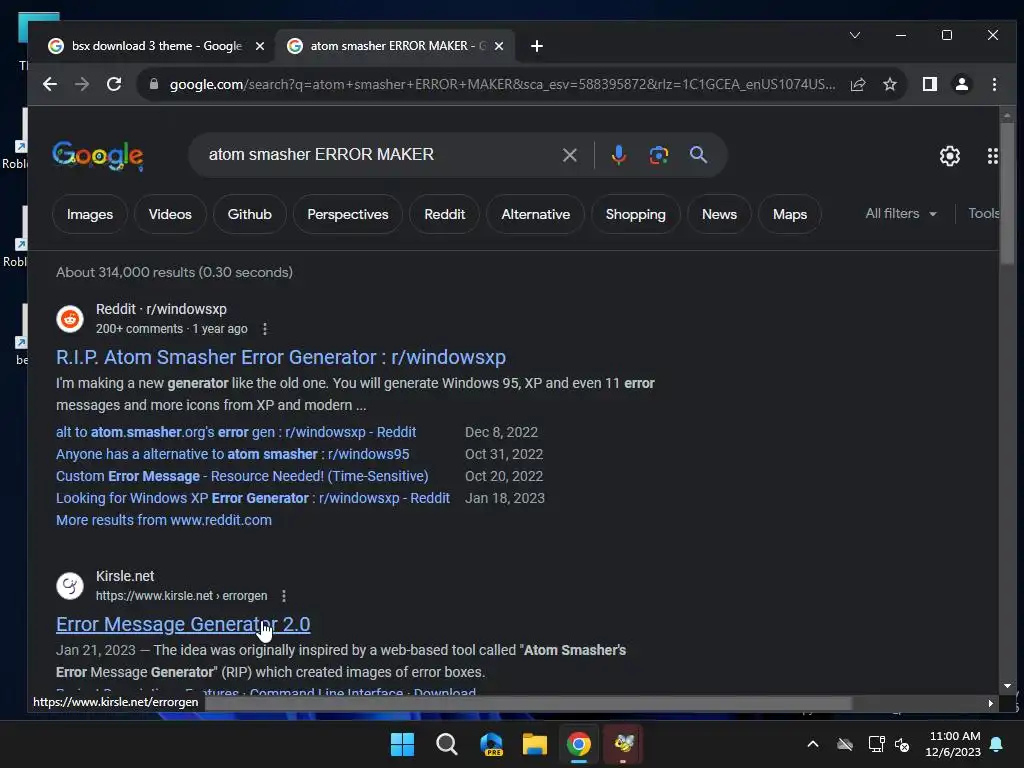
Task: Open Google quick settings gear
Action: click(x=950, y=155)
